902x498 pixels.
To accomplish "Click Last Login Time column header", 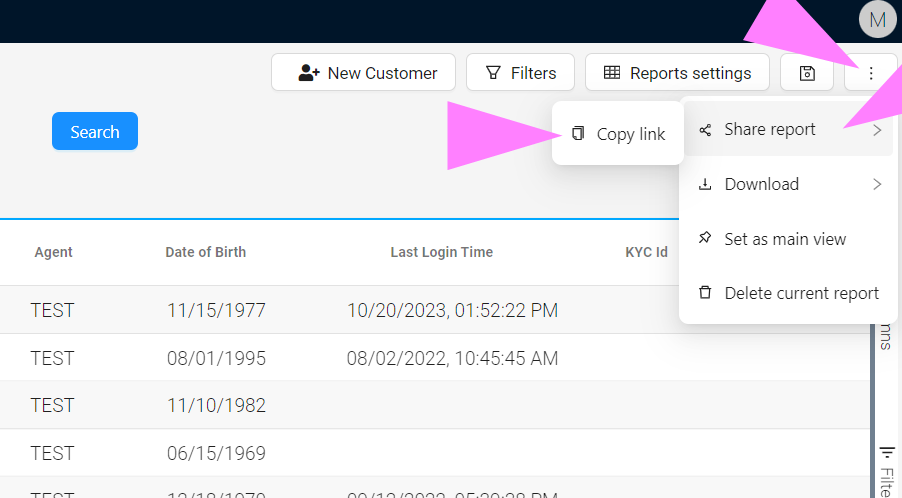I will (x=442, y=252).
